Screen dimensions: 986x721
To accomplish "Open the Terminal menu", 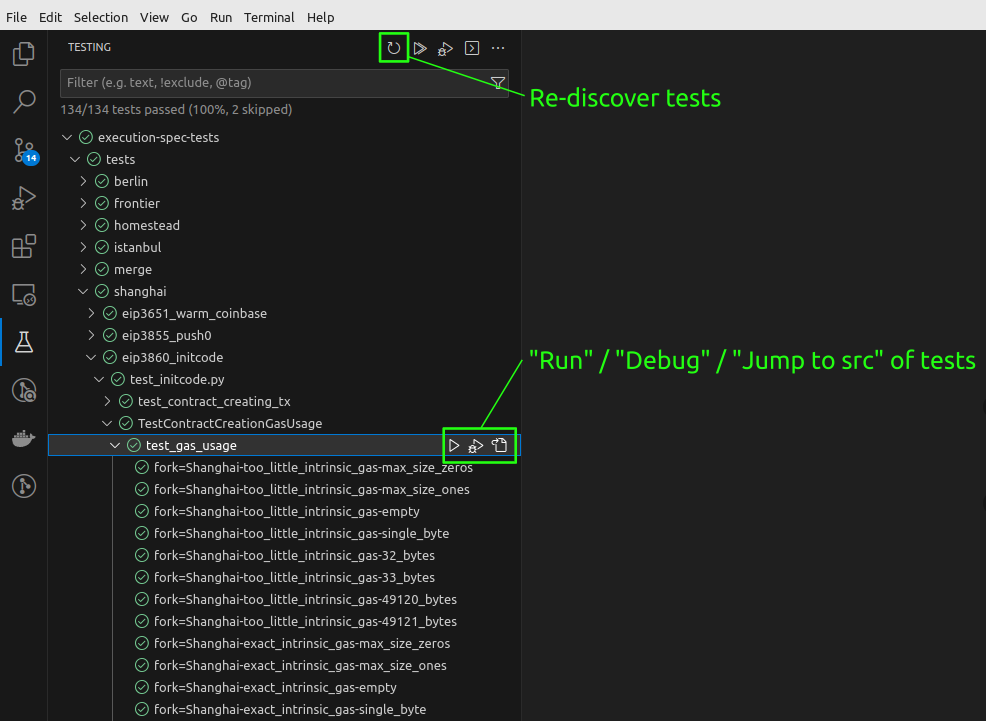I will [x=270, y=17].
